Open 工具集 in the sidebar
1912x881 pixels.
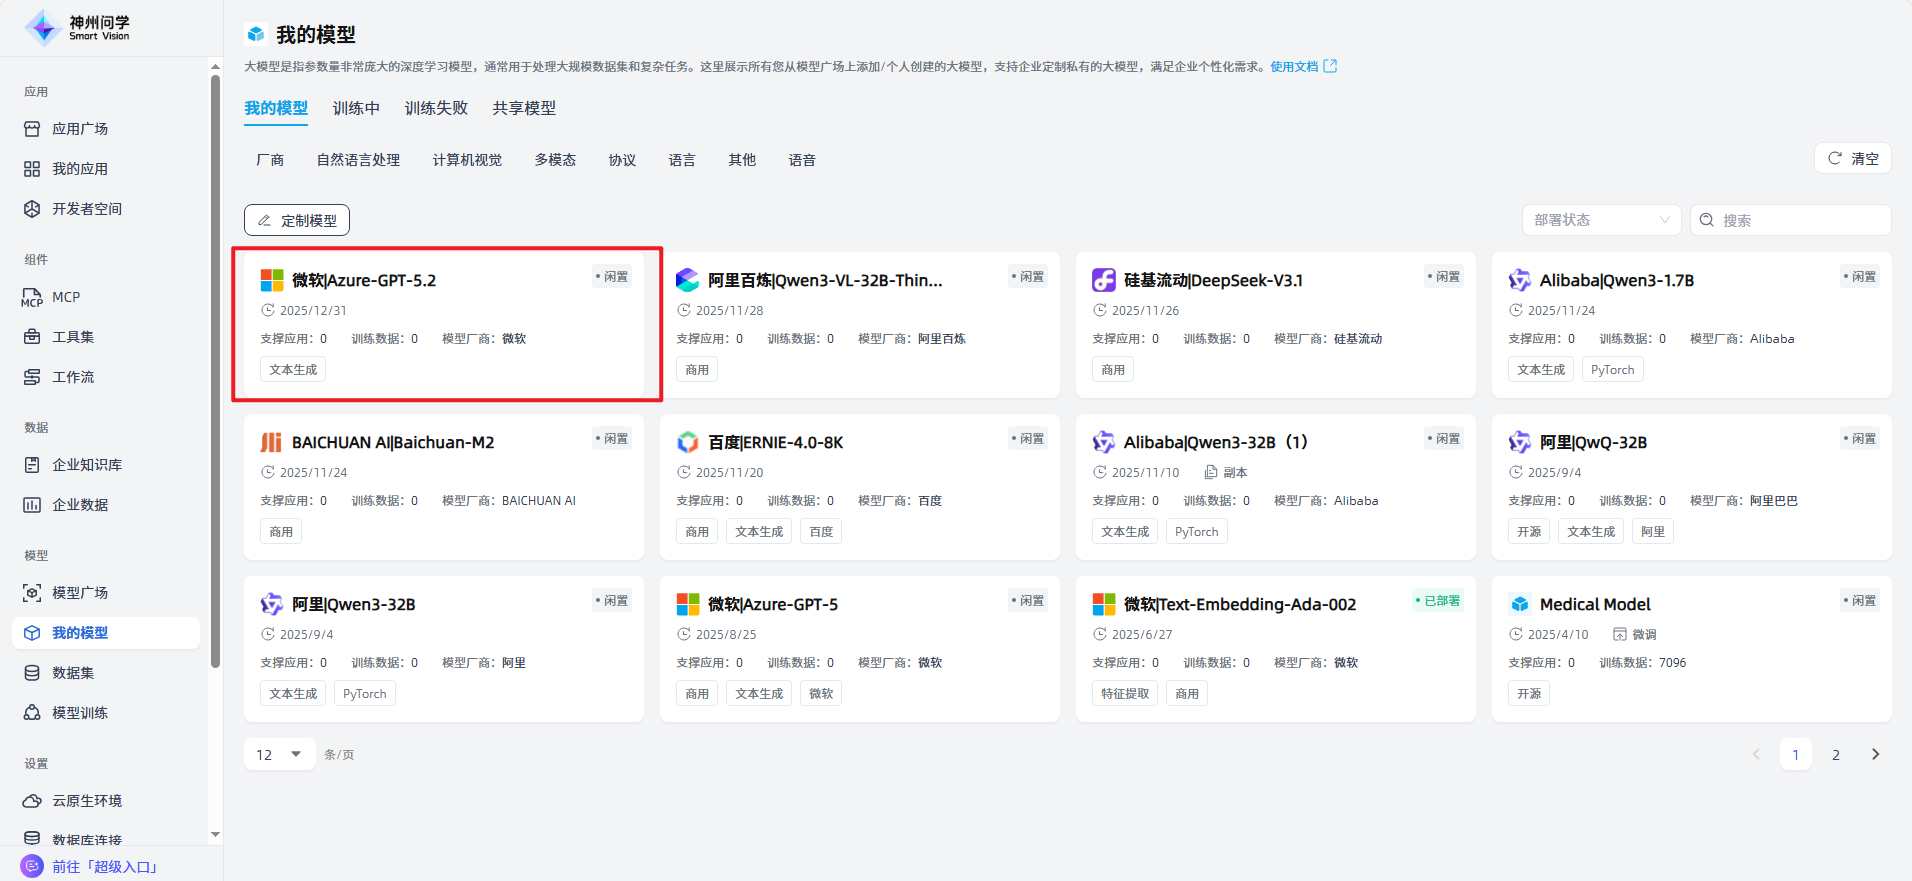pos(72,337)
